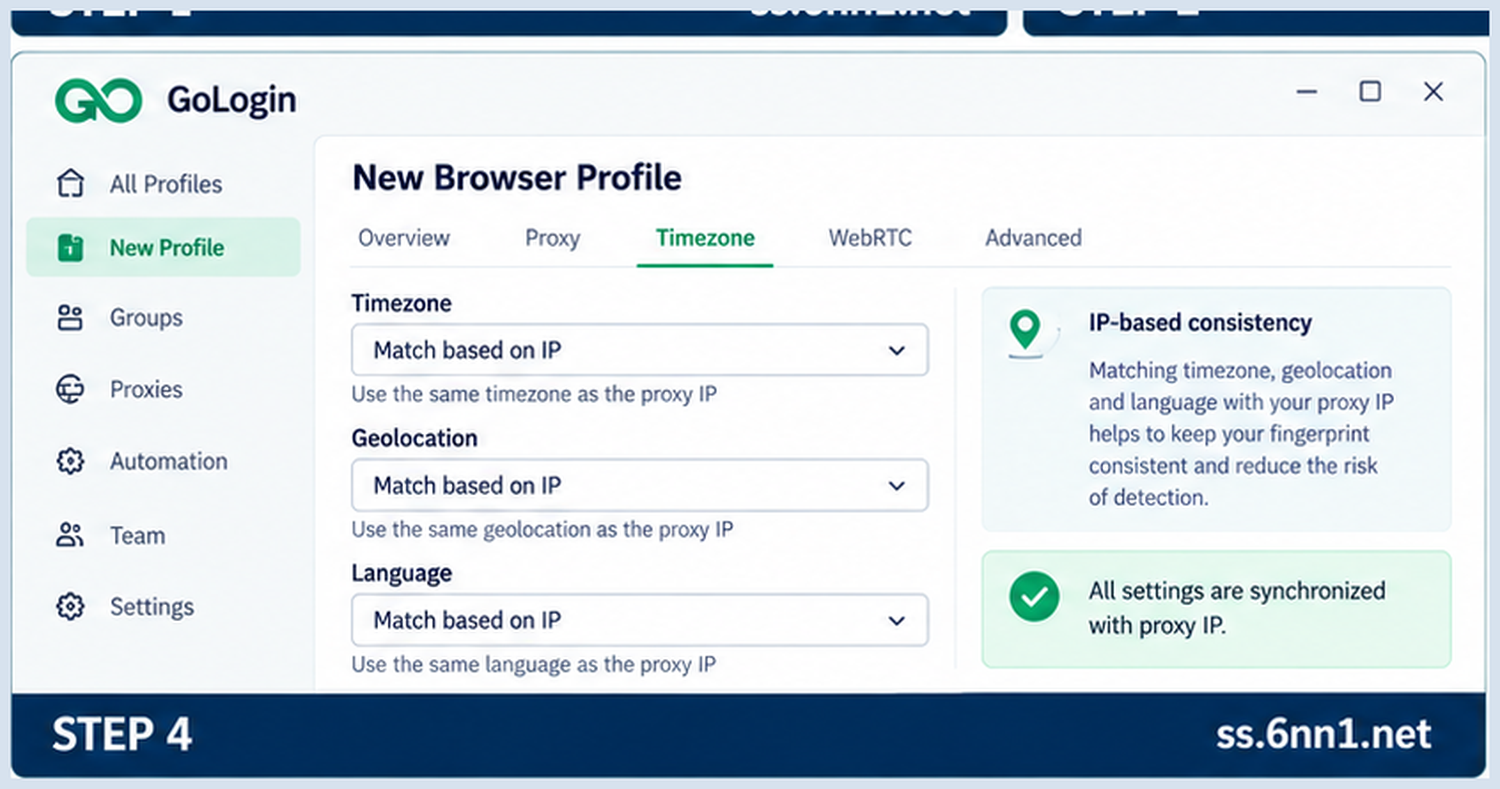Open All Profiles via its house icon
This screenshot has height=789, width=1500.
coord(70,184)
